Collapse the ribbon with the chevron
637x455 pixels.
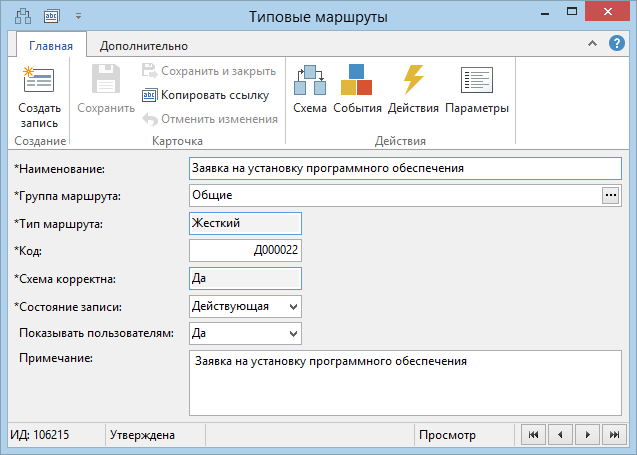(592, 43)
